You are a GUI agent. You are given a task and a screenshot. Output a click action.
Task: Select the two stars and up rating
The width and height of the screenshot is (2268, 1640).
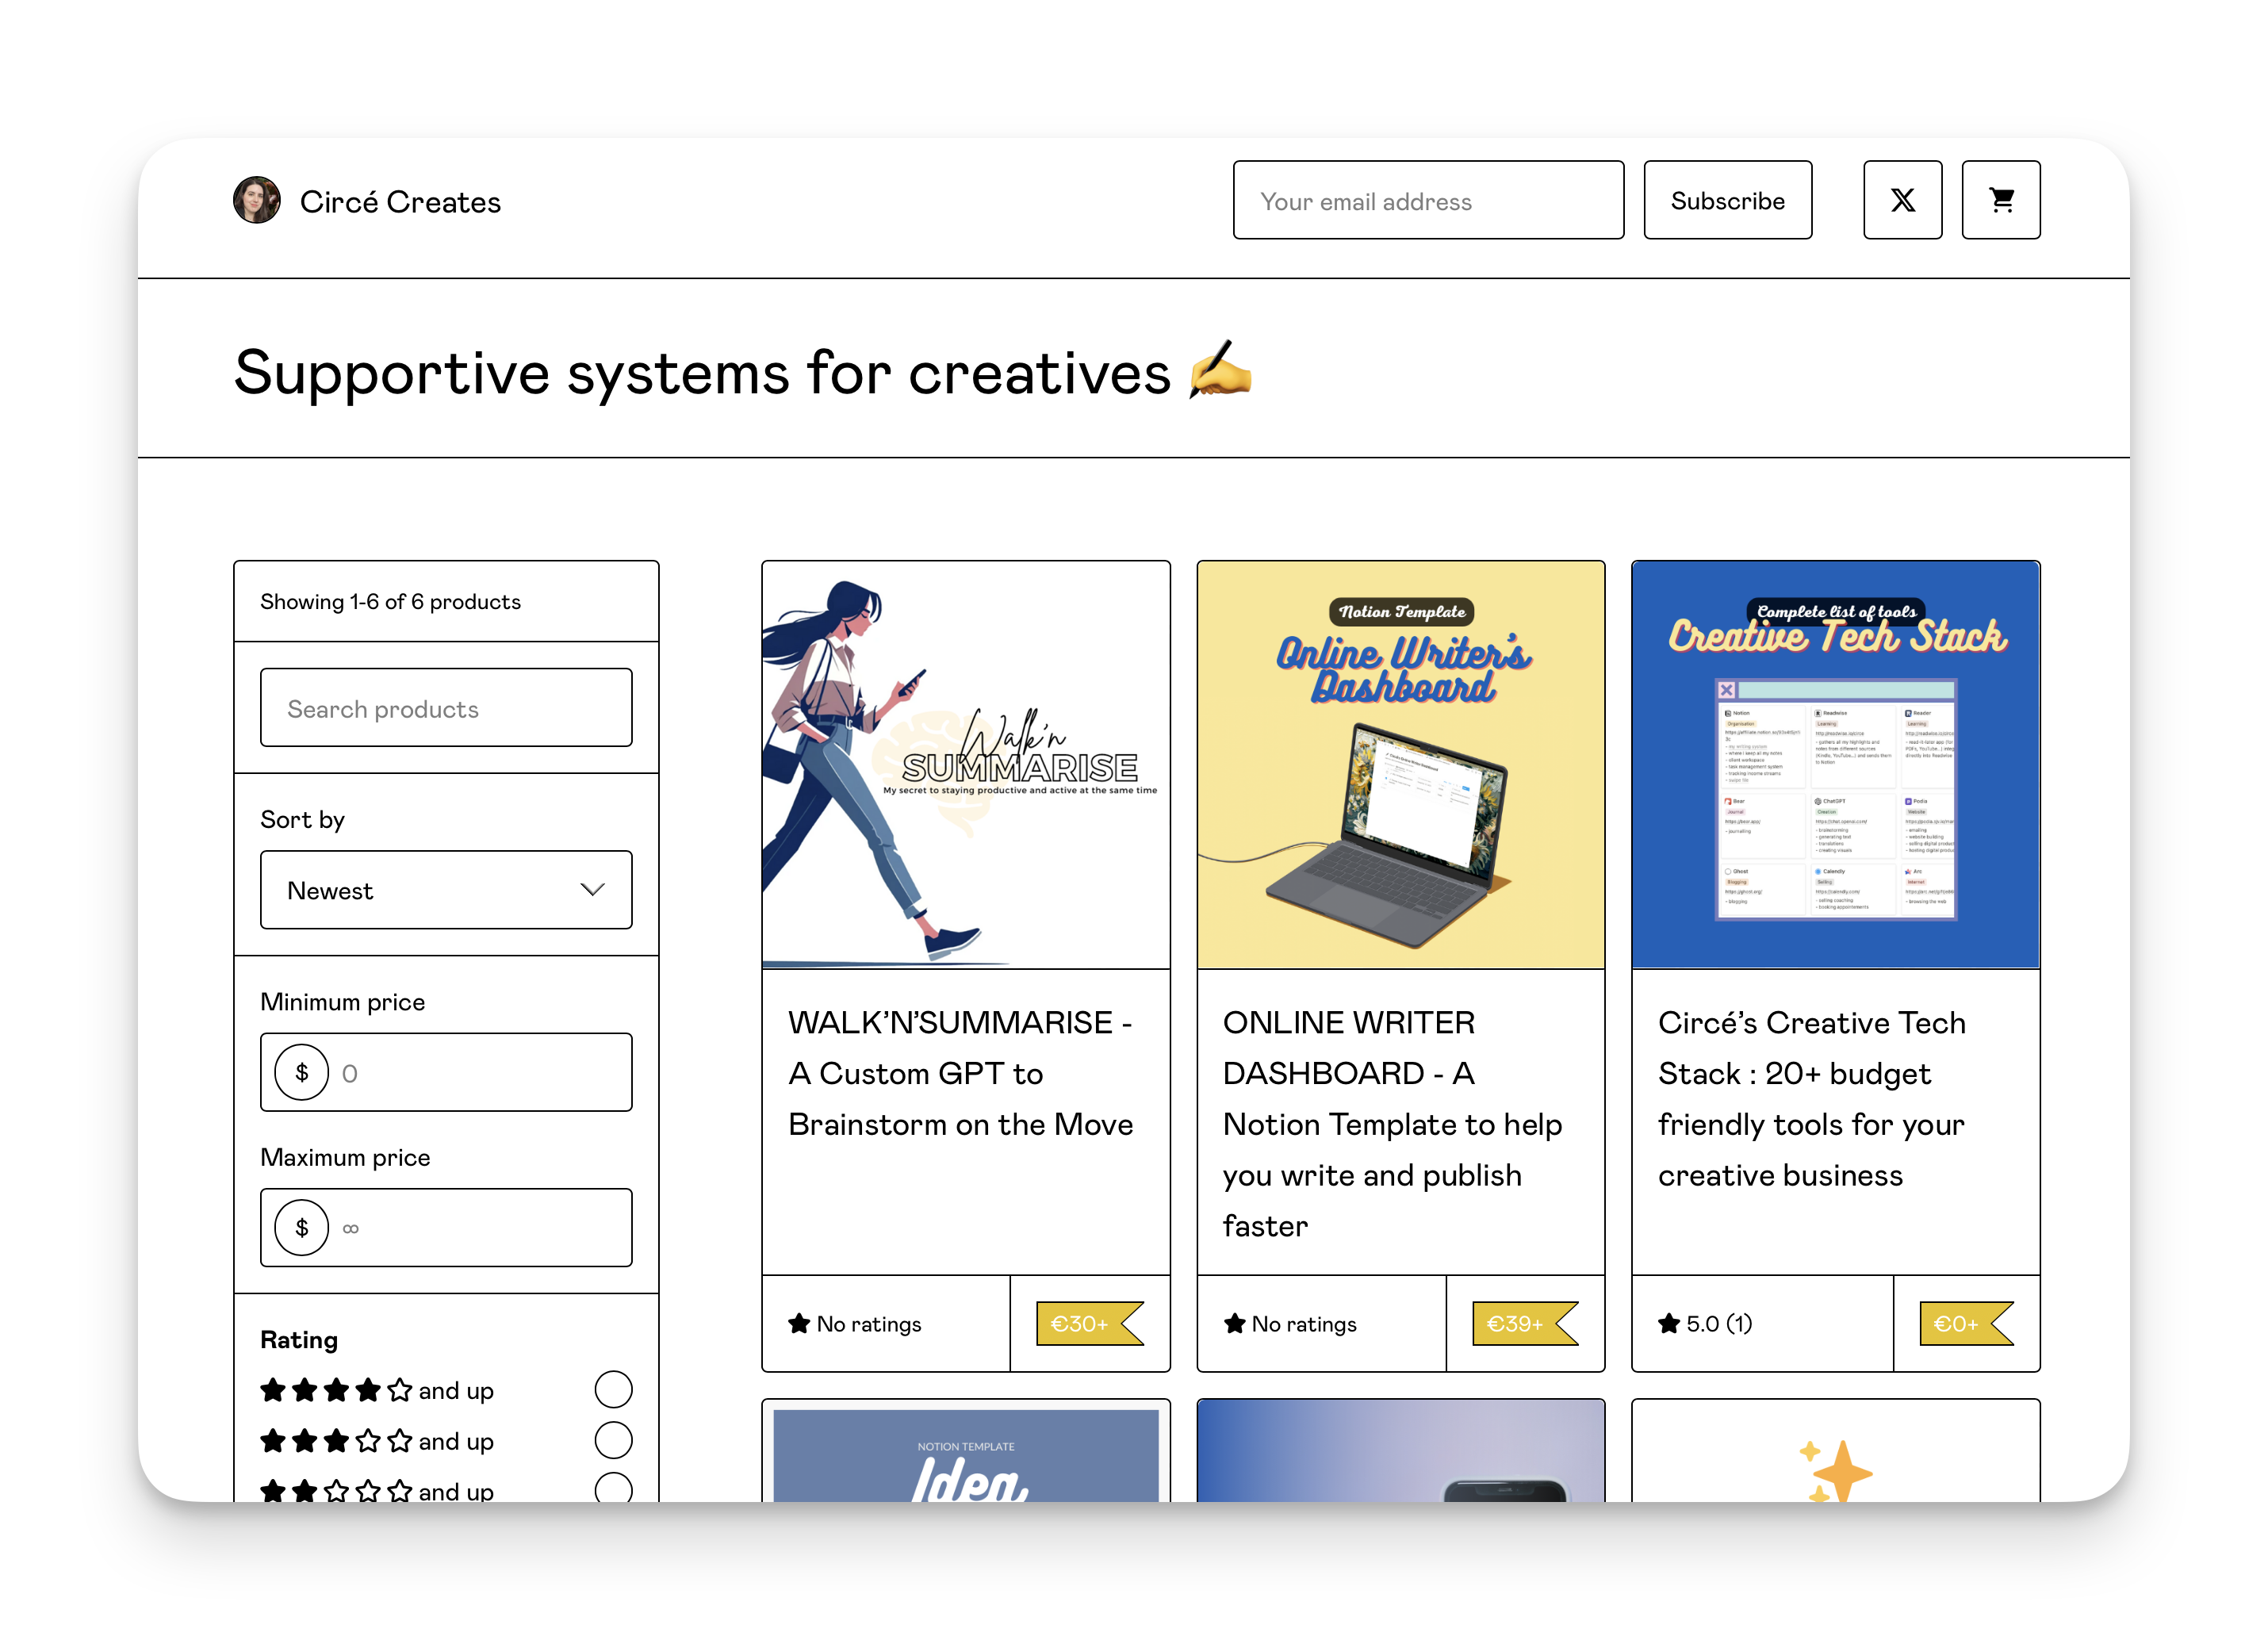[613, 1489]
